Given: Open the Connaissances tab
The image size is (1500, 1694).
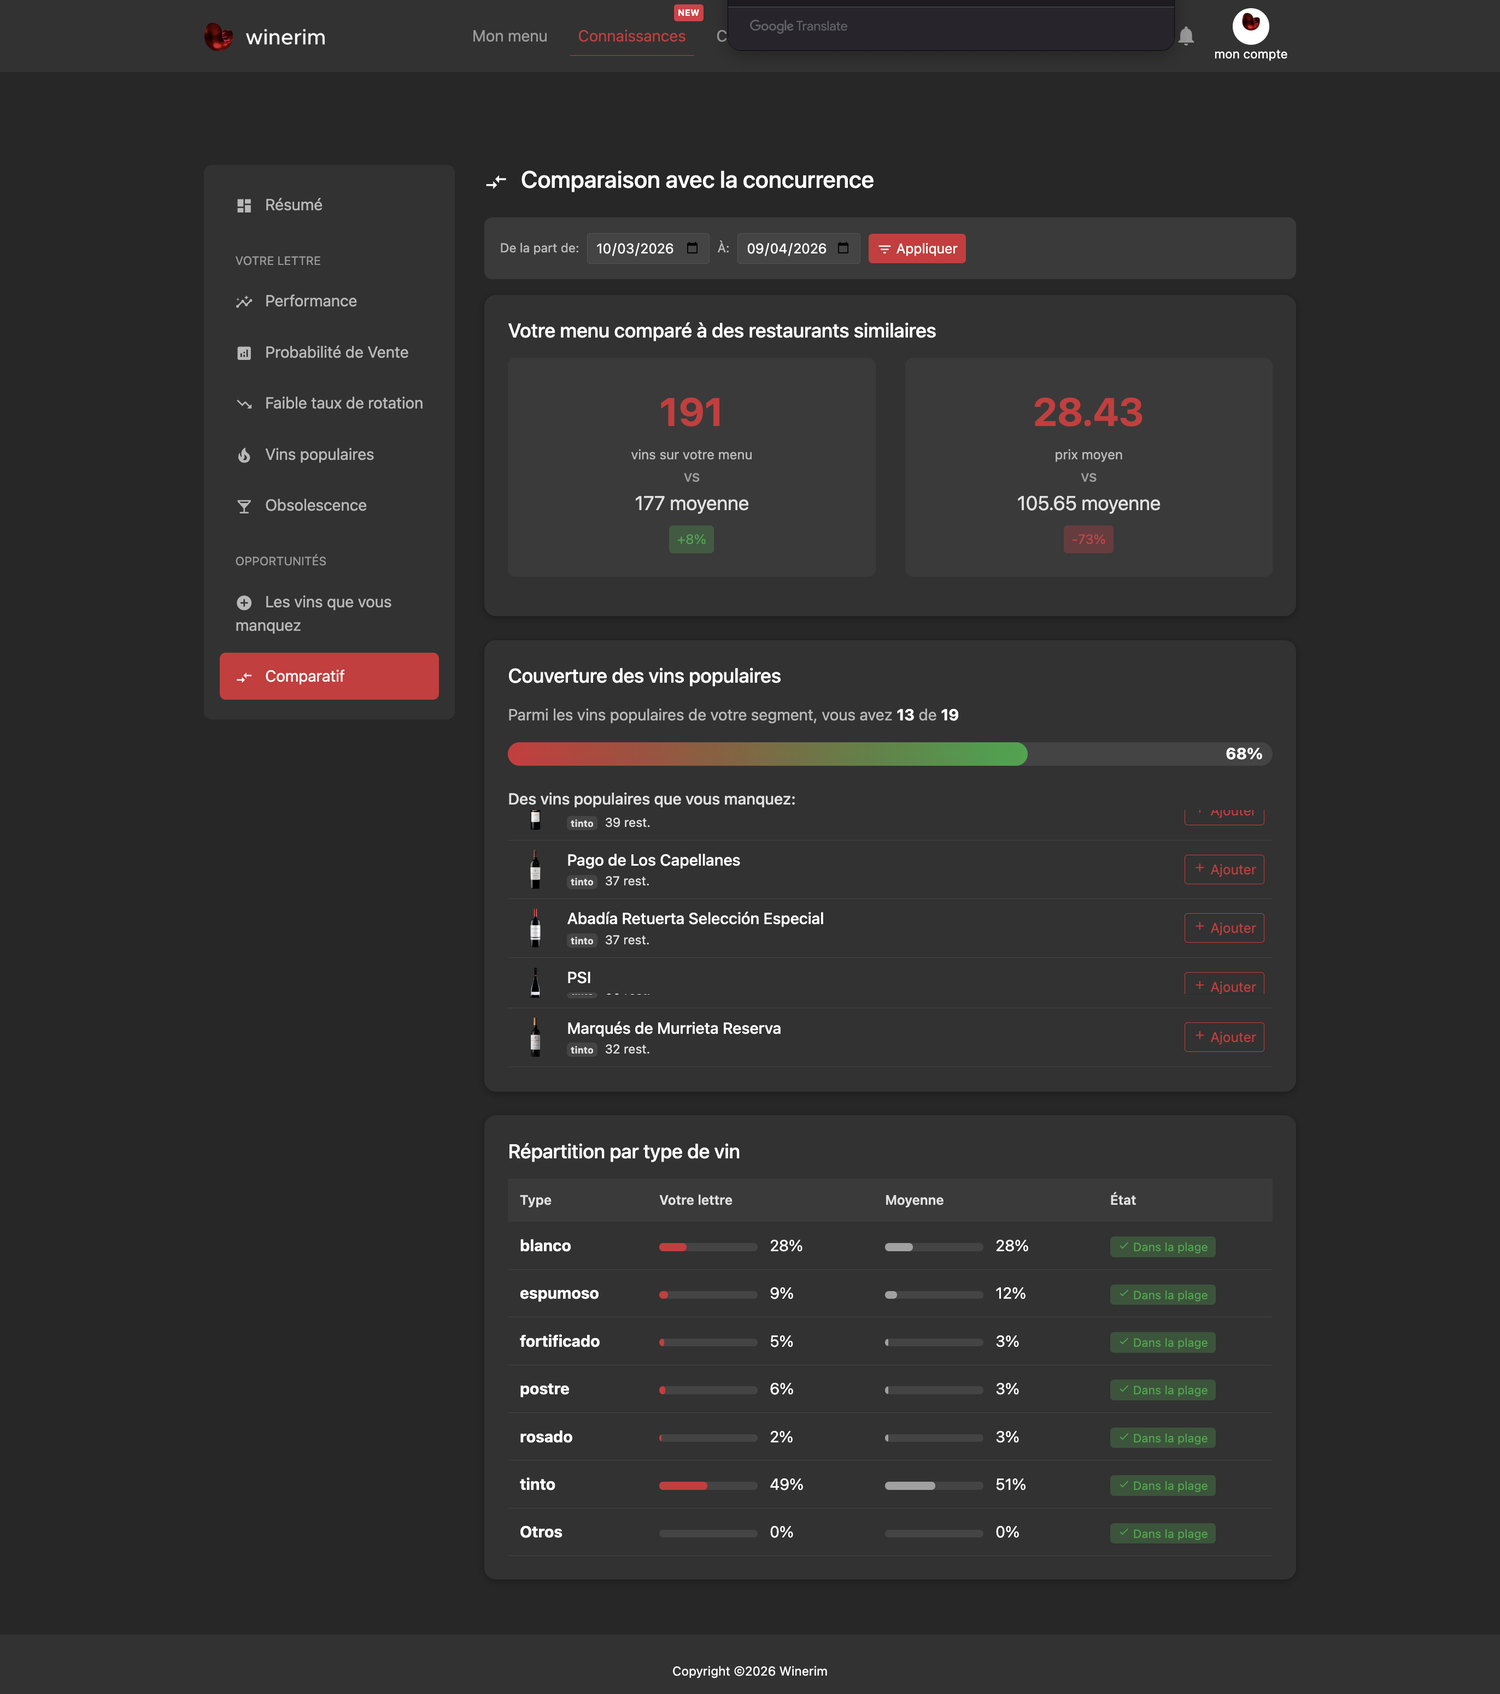Looking at the screenshot, I should (632, 36).
